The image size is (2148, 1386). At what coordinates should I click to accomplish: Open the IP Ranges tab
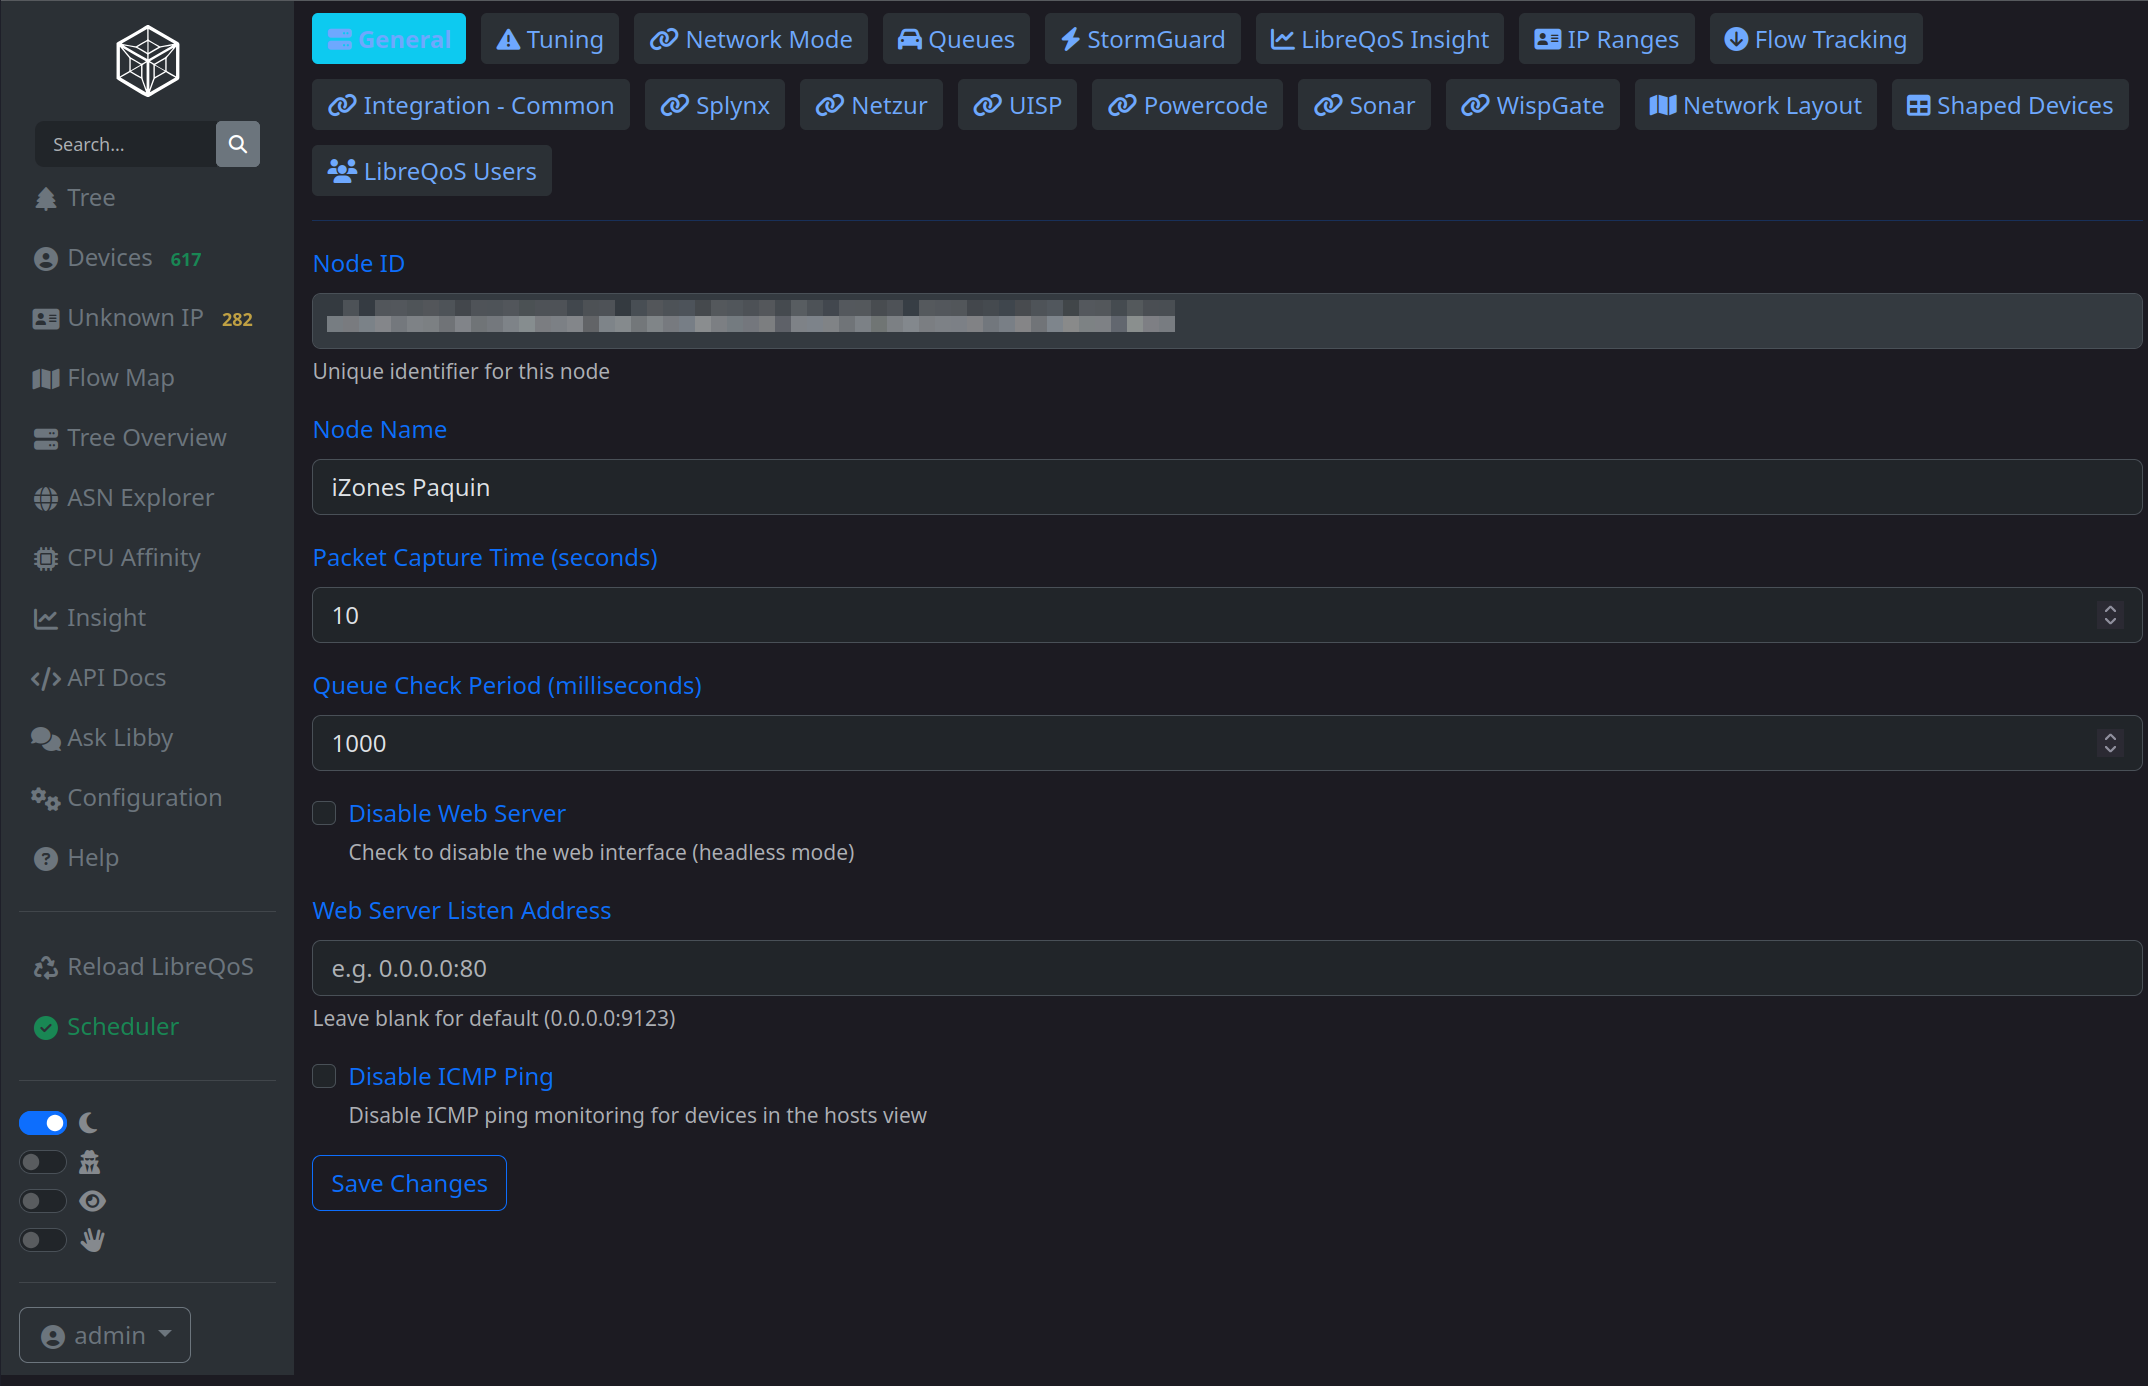pos(1607,39)
